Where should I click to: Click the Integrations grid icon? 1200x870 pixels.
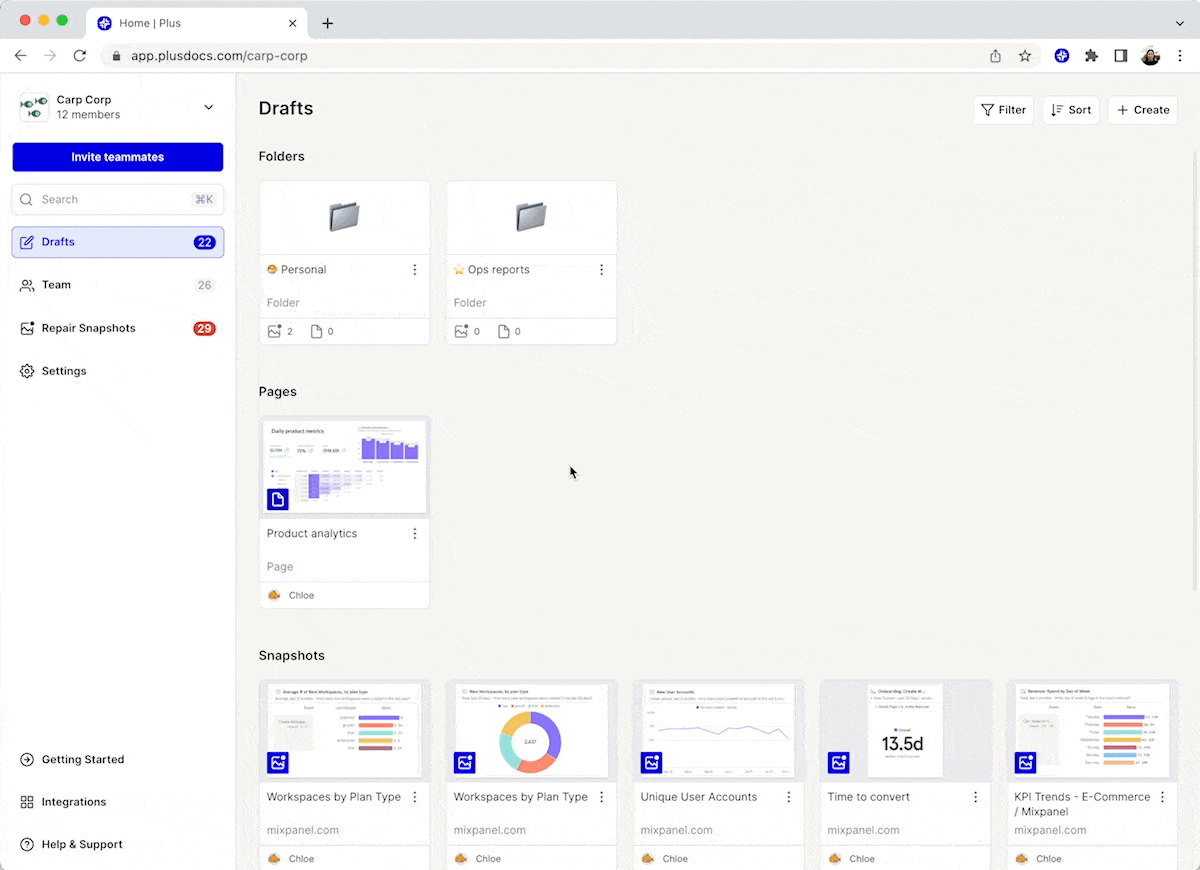[27, 802]
